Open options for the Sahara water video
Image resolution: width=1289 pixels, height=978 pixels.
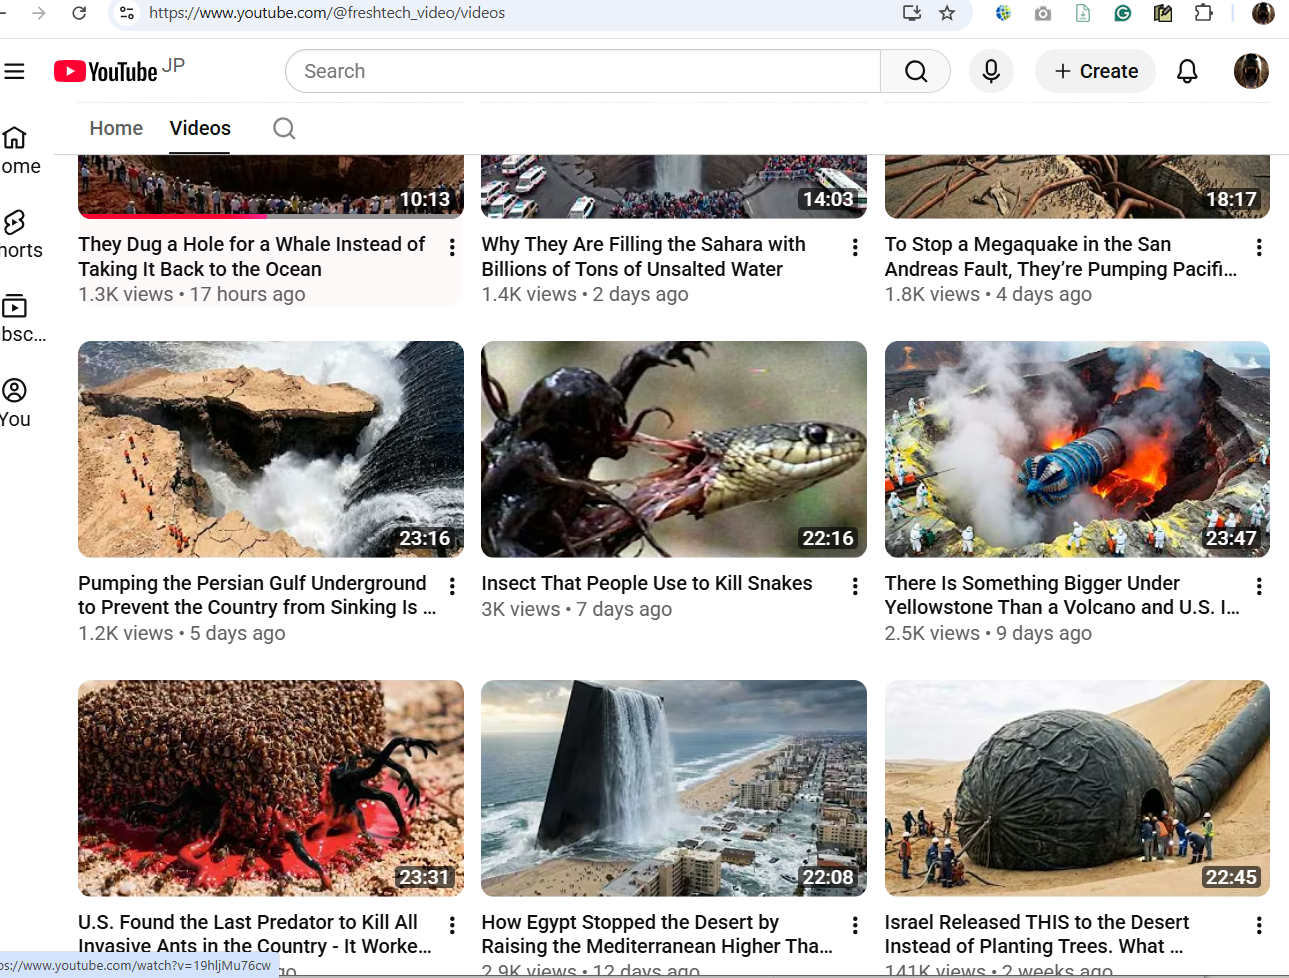click(x=855, y=247)
